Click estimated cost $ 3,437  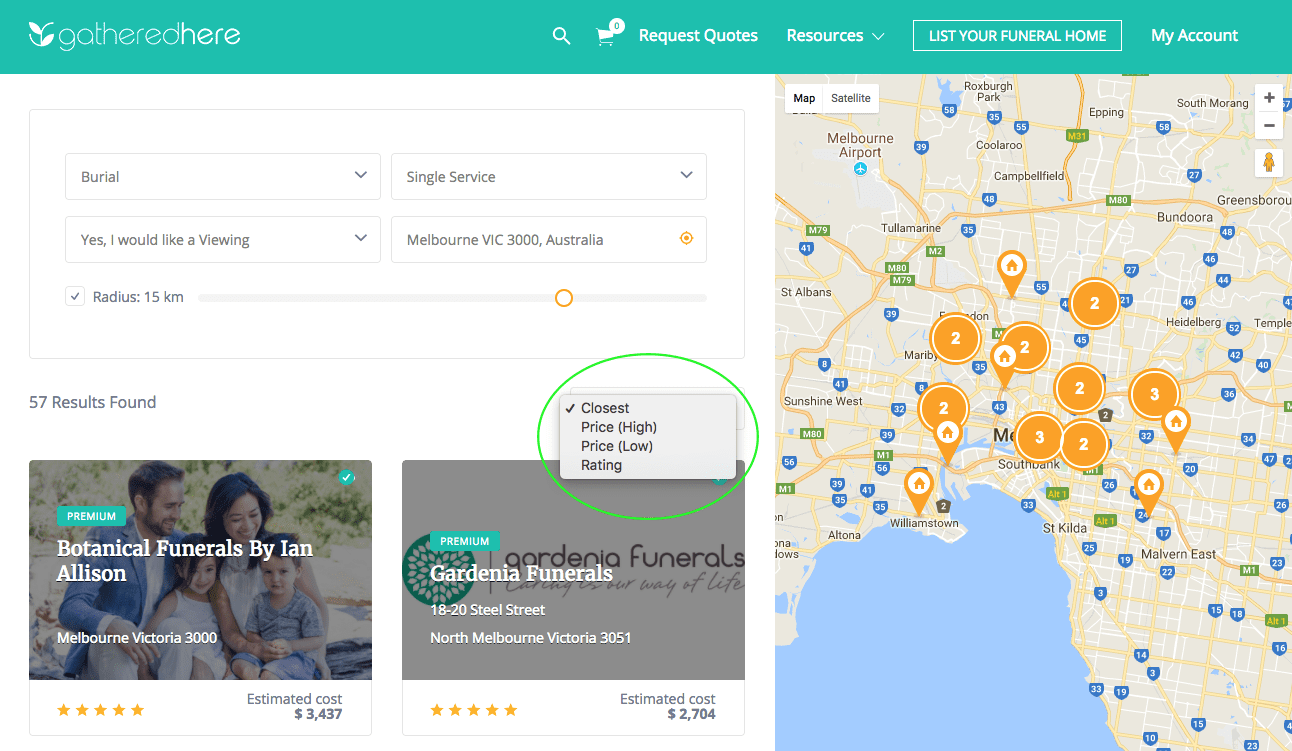(318, 714)
